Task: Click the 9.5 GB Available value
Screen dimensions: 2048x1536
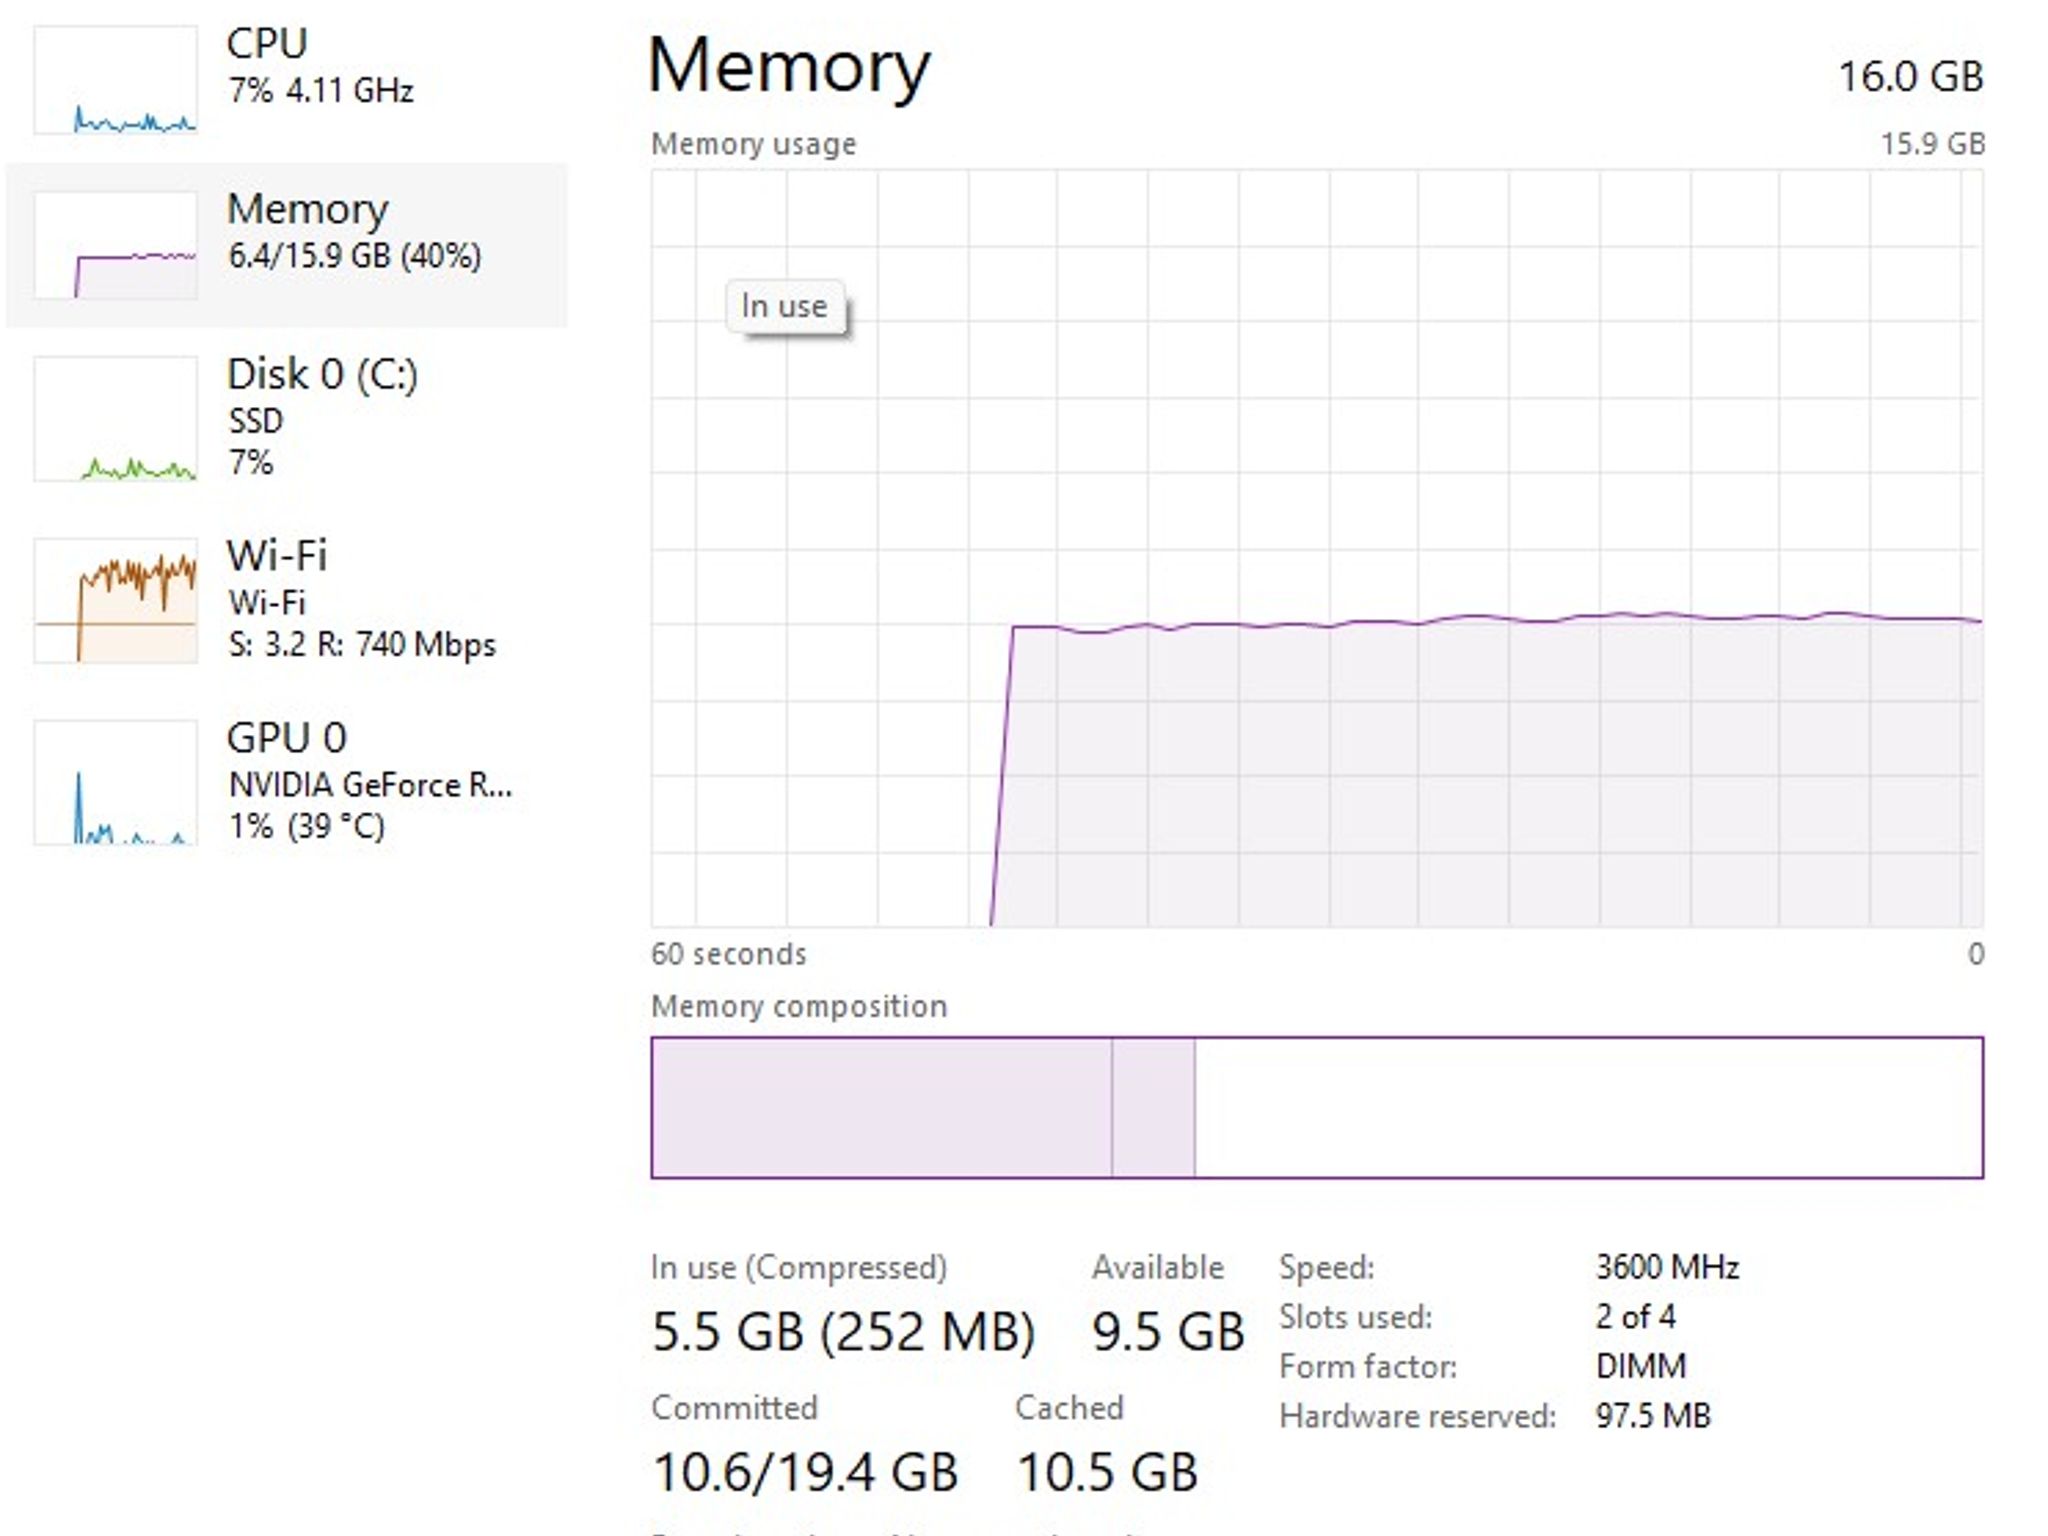Action: [x=1168, y=1332]
